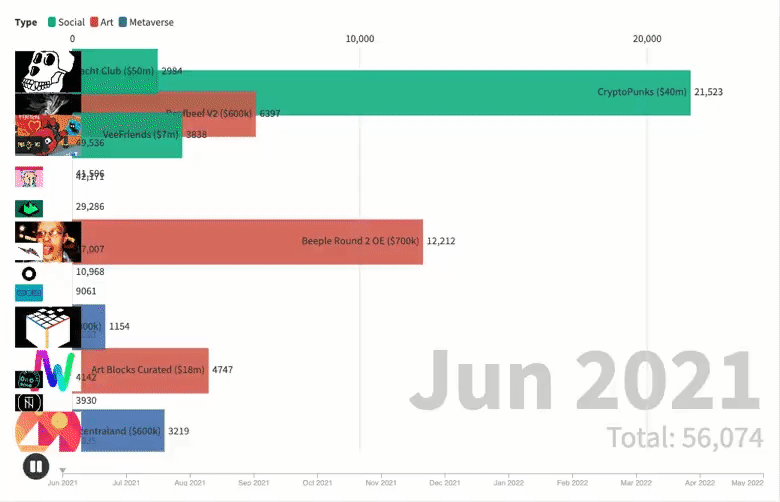This screenshot has height=502, width=780.
Task: Click the white cube thumbnail image
Action: tap(48, 327)
